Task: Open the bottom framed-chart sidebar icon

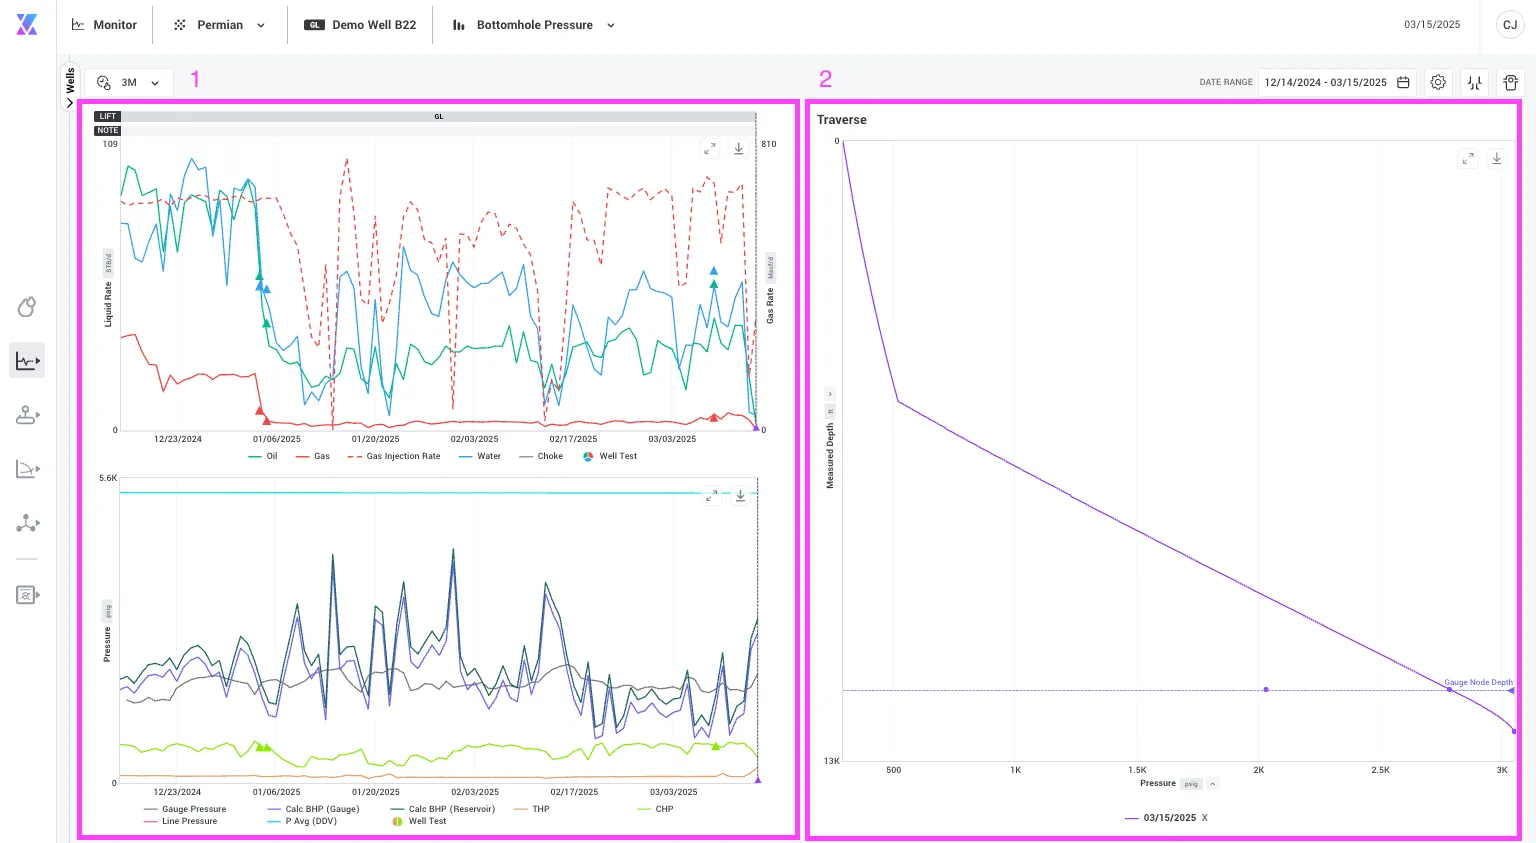Action: 27,595
